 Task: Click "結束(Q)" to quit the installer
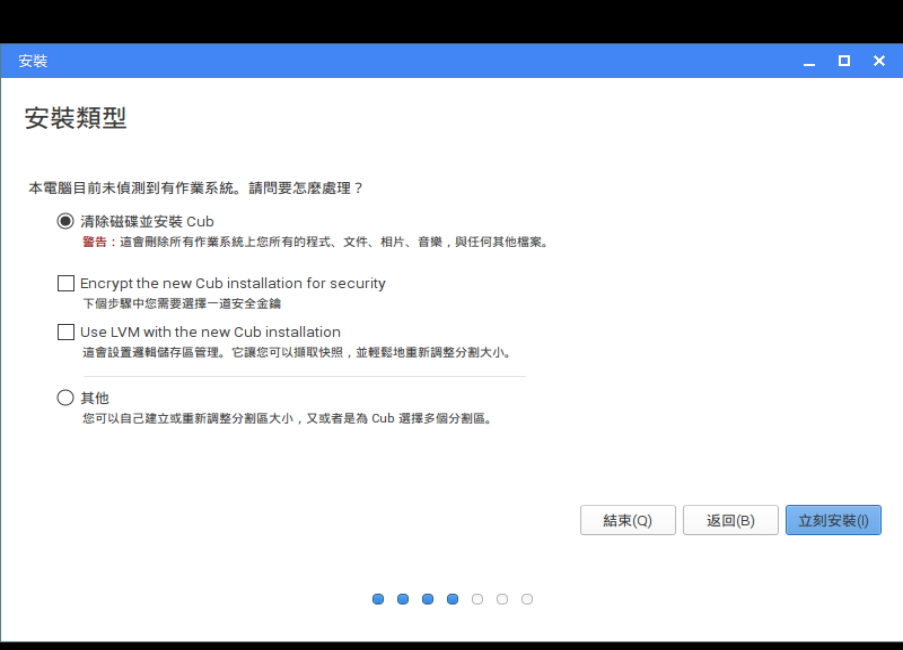tap(627, 520)
